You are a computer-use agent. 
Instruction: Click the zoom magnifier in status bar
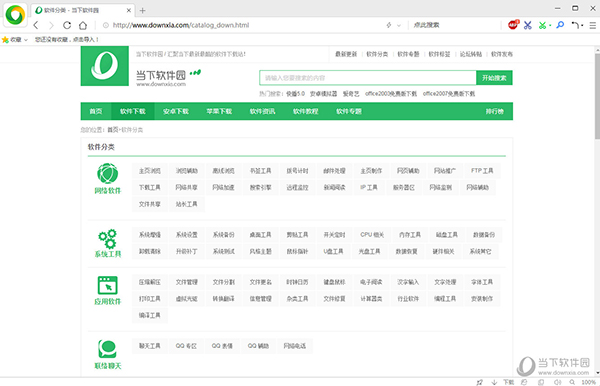pyautogui.click(x=572, y=382)
